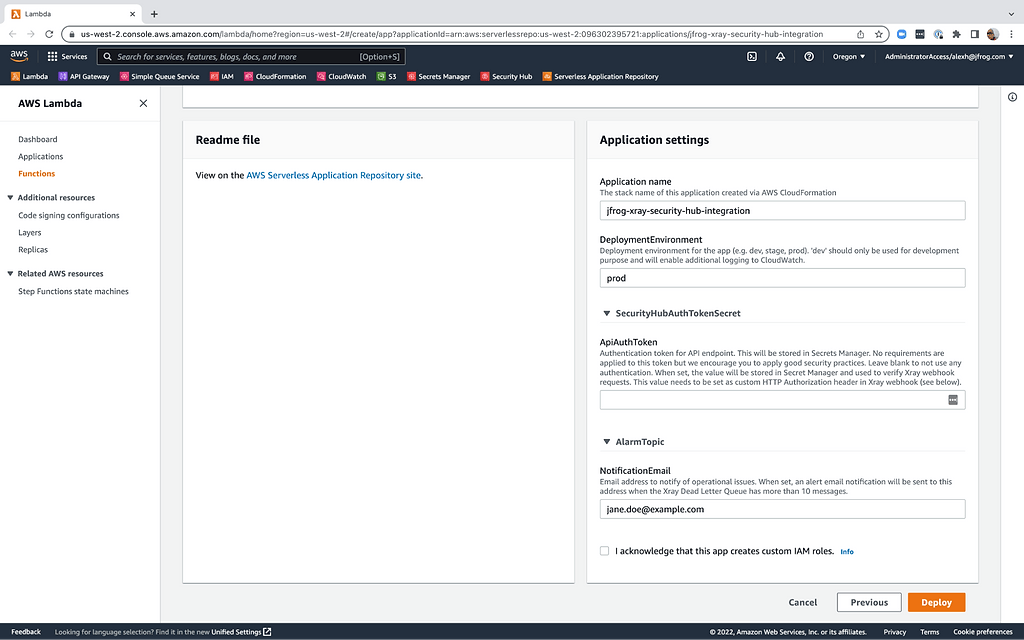Go to Applications in the sidebar
This screenshot has width=1024, height=640.
click(40, 156)
